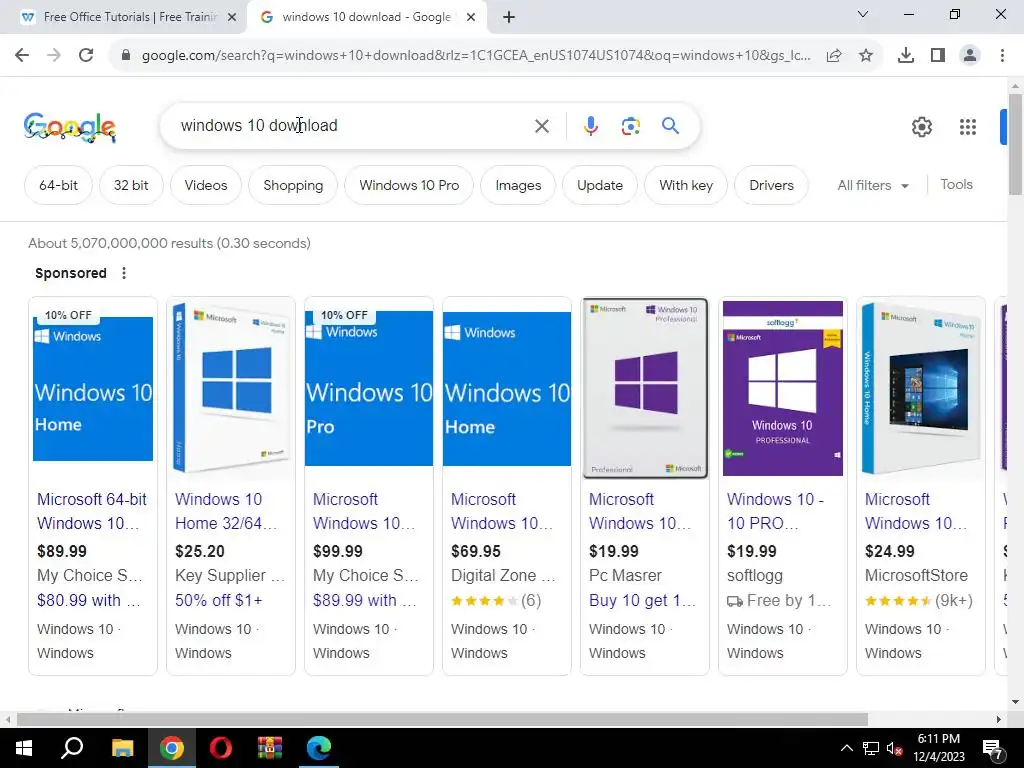Switch to Videos results
The height and width of the screenshot is (768, 1024).
206,185
